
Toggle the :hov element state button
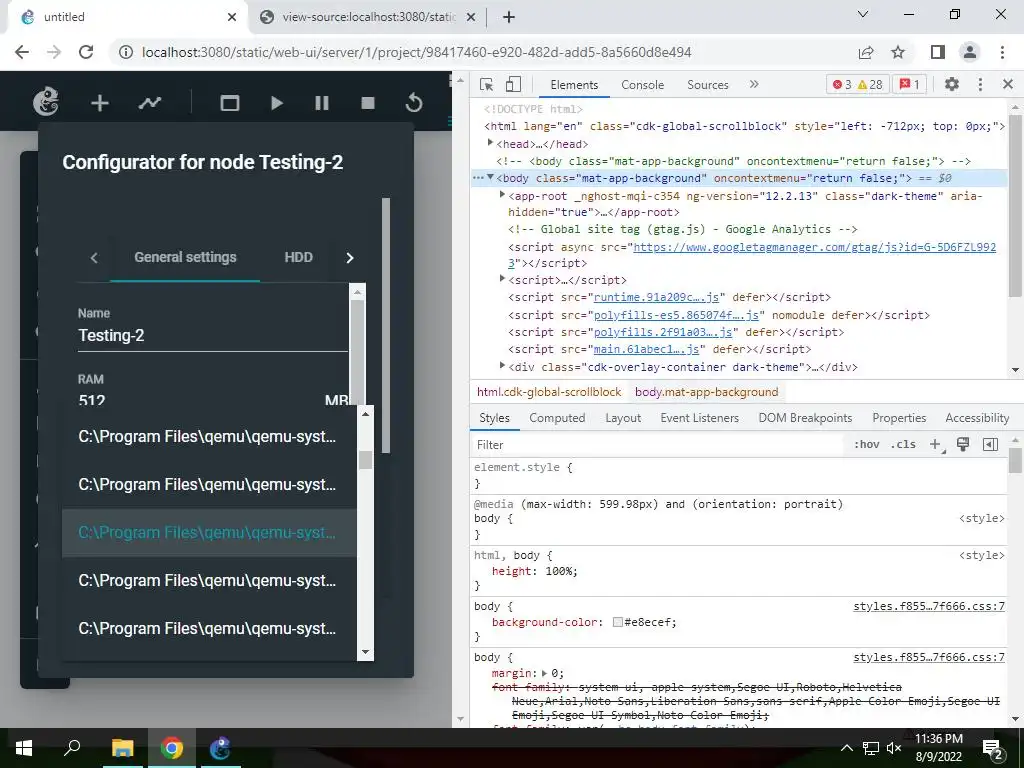[x=867, y=445]
